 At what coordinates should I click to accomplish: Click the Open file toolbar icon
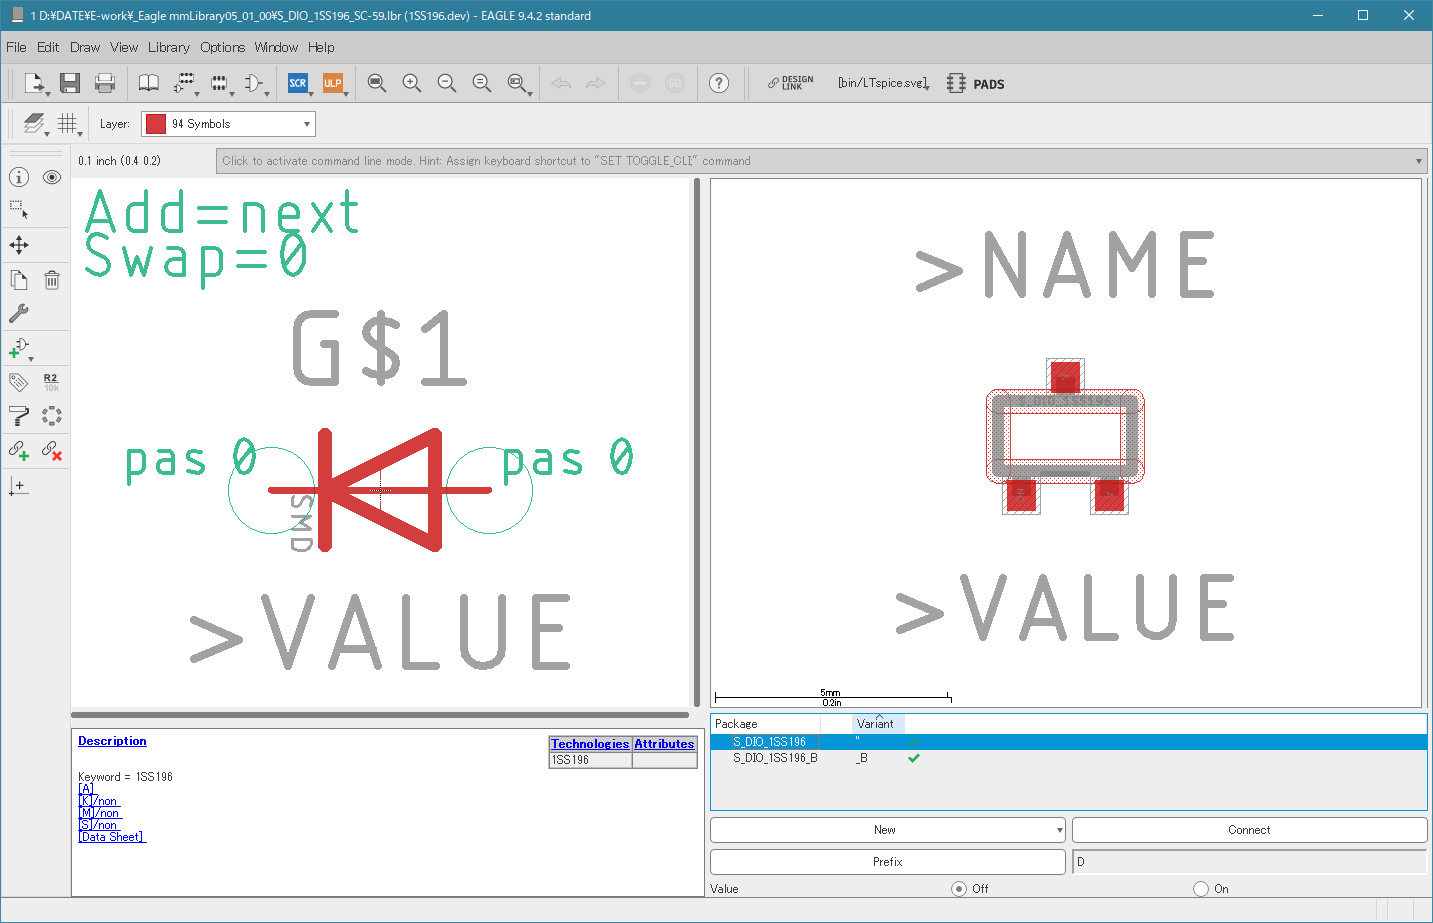[x=35, y=83]
